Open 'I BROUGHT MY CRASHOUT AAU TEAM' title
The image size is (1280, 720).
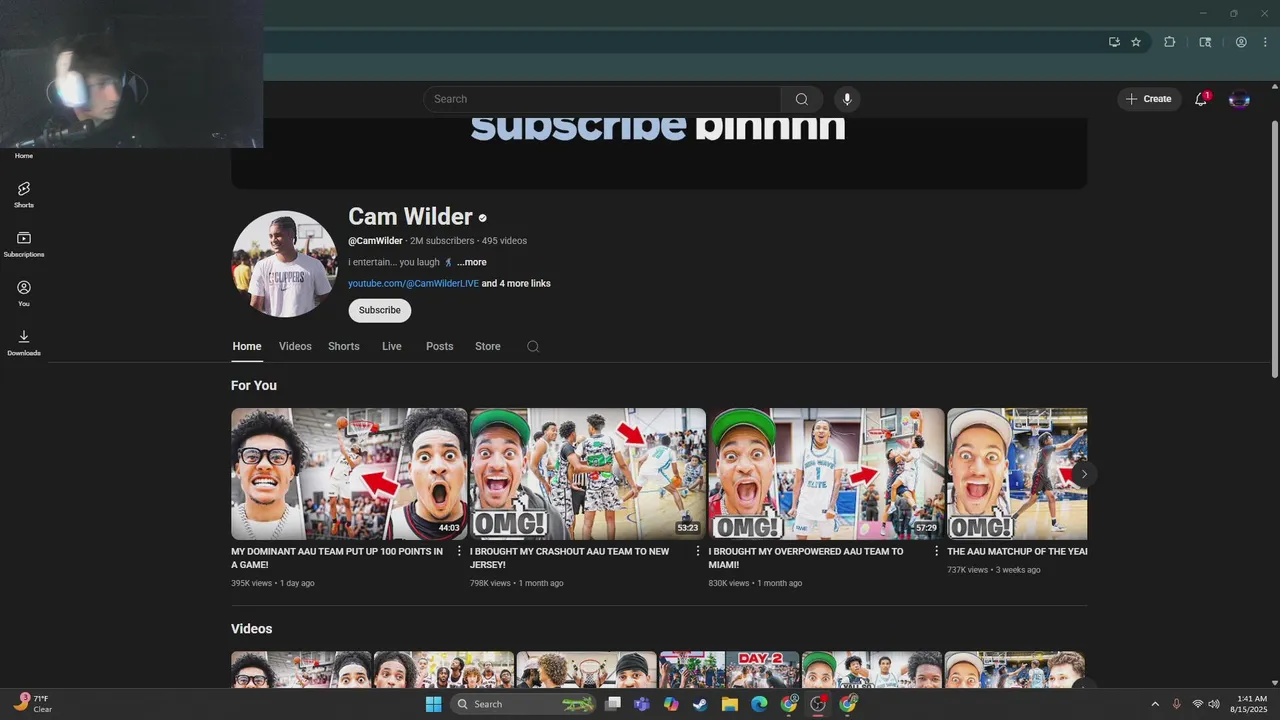[570, 558]
